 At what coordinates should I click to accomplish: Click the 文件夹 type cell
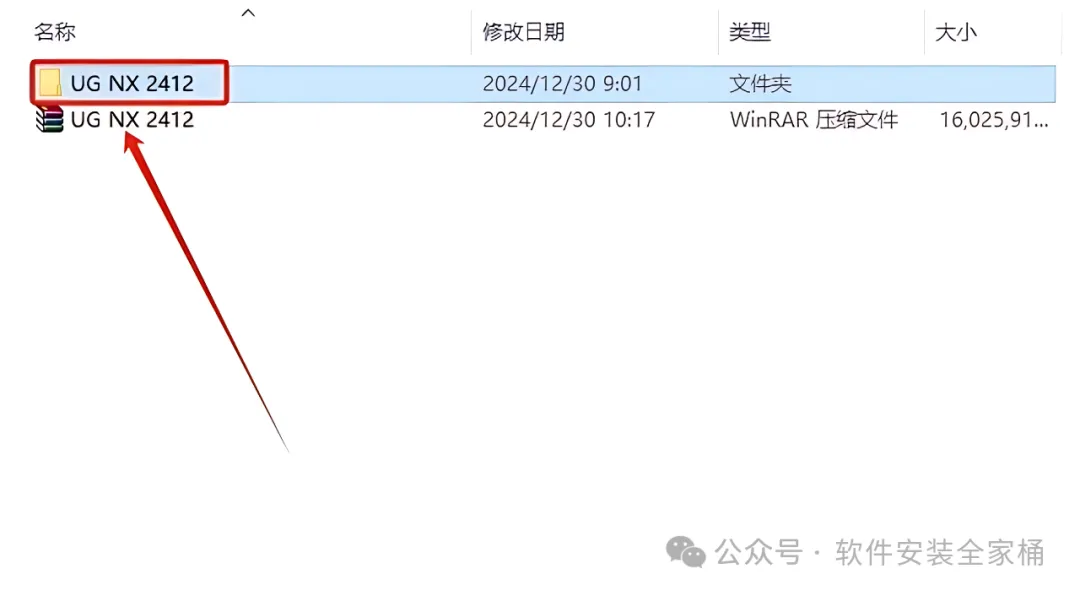[x=760, y=83]
